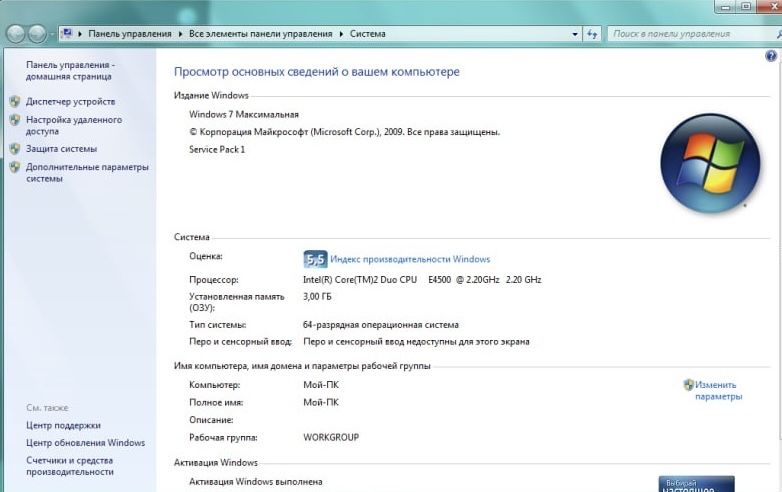Open Диспетчер устройств link
Image resolution: width=782 pixels, height=492 pixels.
(70, 102)
